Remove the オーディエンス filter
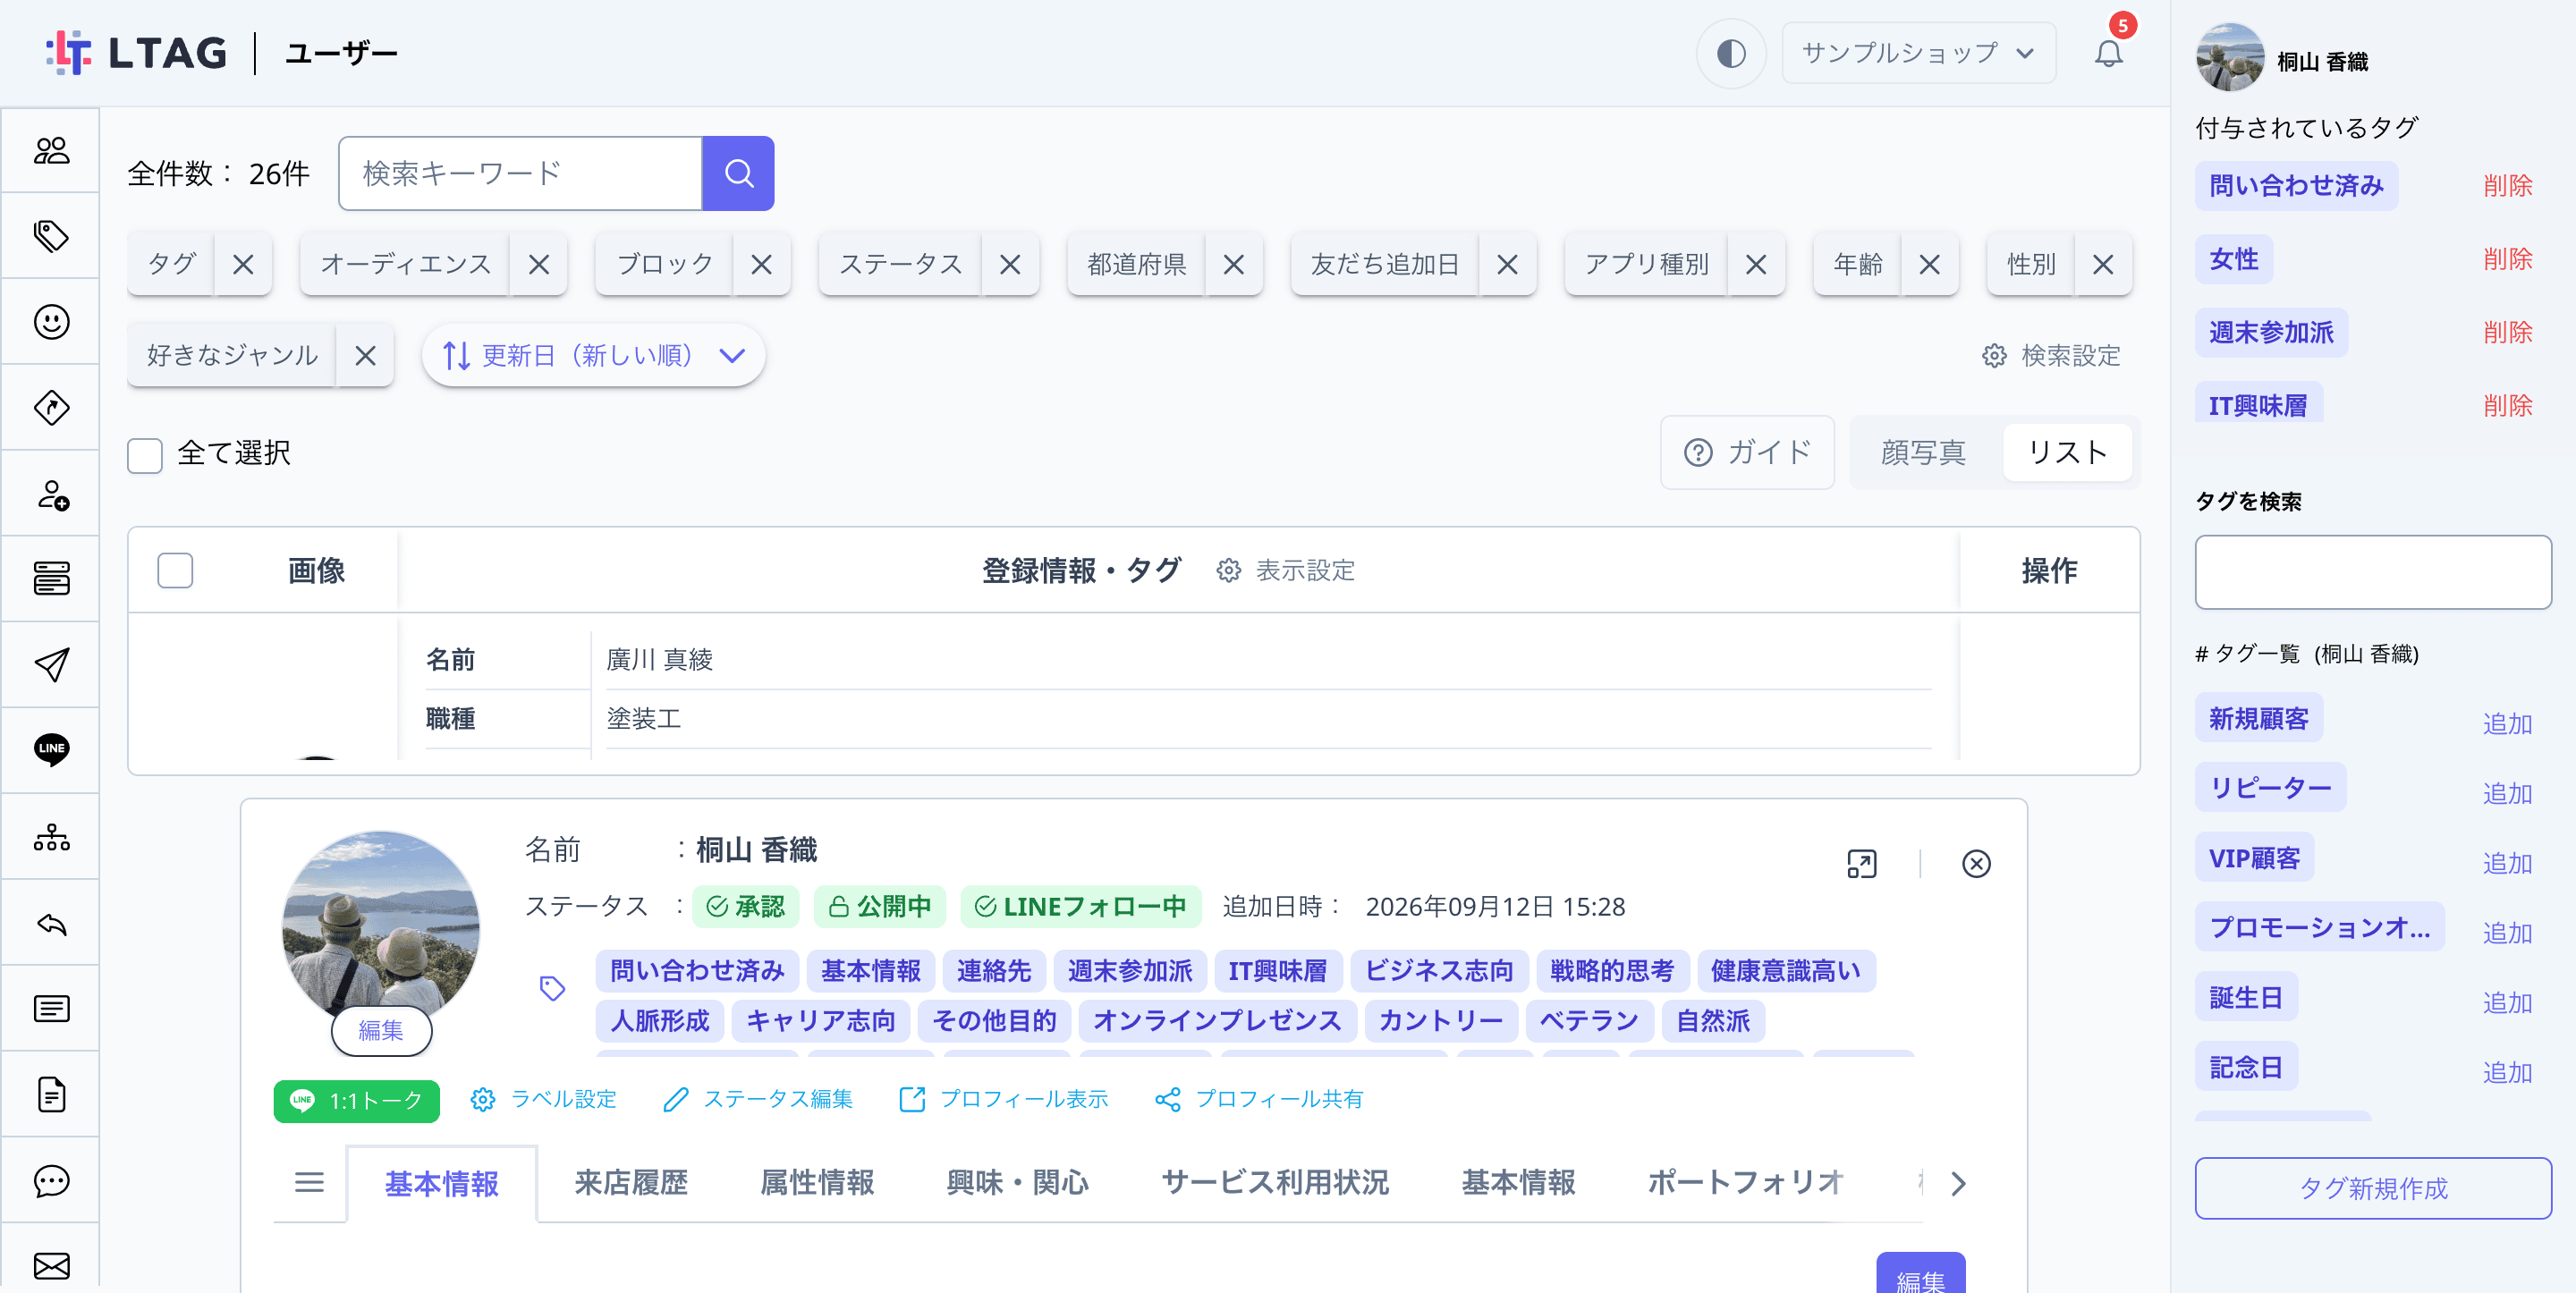Image resolution: width=2576 pixels, height=1293 pixels. pyautogui.click(x=539, y=264)
